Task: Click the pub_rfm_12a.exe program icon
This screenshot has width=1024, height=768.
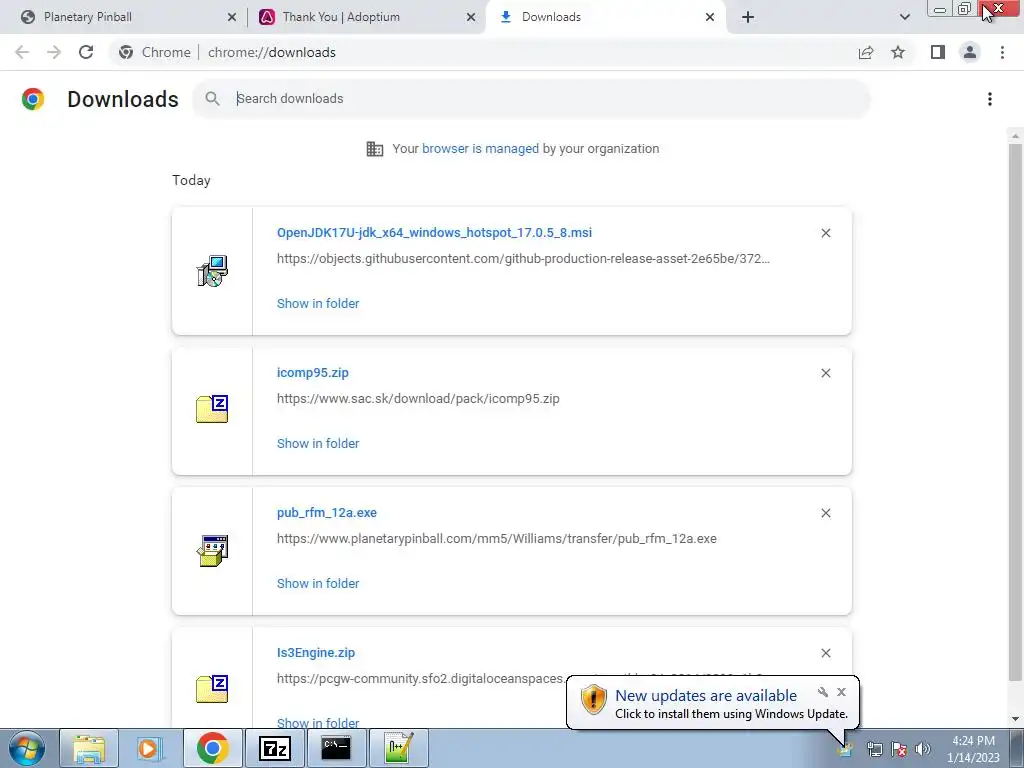Action: 212,551
